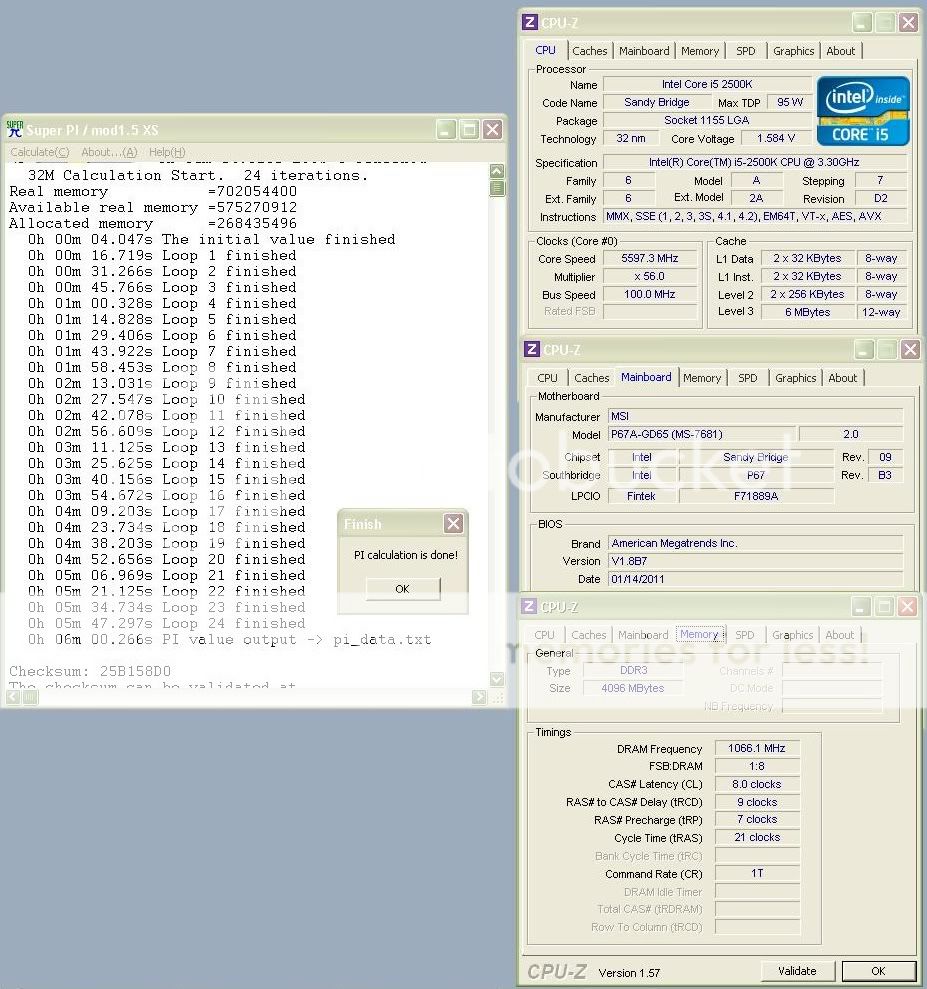Viewport: 927px width, 989px height.
Task: Close the Finish dialog with its X
Action: point(453,524)
